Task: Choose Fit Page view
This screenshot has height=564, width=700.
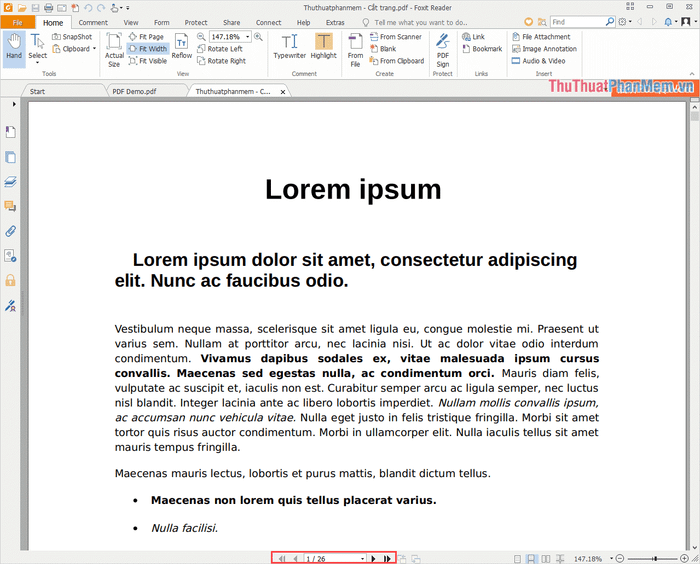Action: [x=146, y=37]
